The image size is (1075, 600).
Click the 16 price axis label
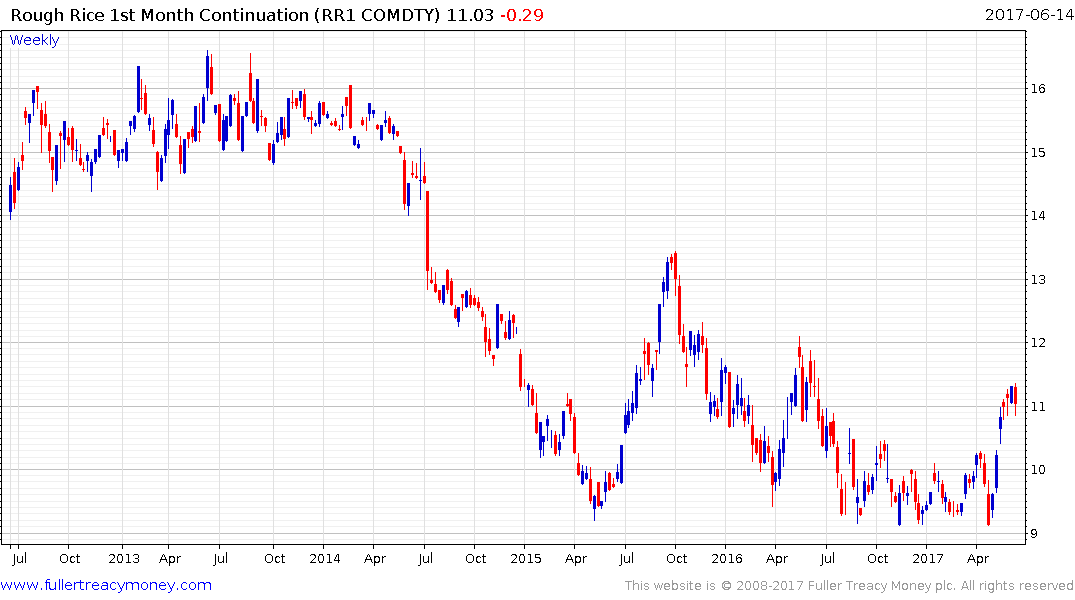(x=1037, y=88)
